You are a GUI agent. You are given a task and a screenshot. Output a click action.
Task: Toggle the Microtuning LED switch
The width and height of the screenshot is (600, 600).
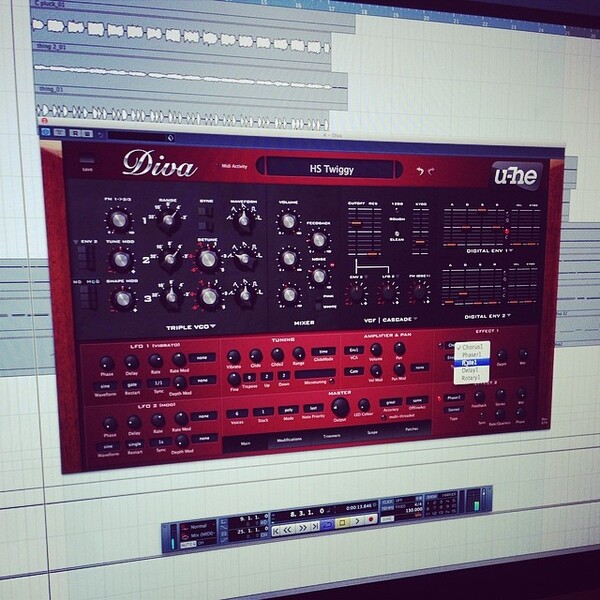tap(332, 381)
